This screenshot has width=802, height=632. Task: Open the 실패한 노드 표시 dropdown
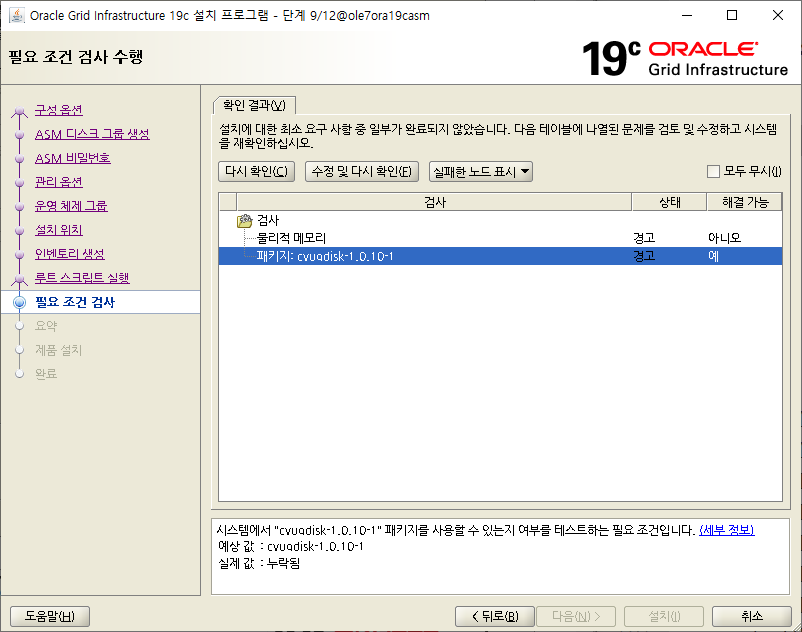[x=481, y=171]
